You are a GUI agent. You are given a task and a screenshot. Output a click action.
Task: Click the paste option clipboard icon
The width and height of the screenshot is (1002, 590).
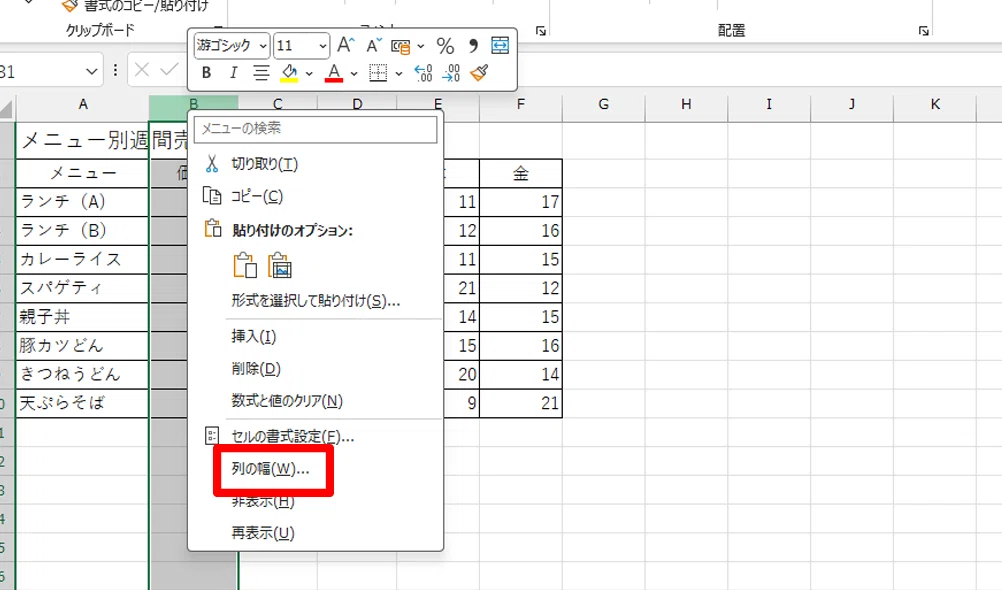tap(245, 265)
